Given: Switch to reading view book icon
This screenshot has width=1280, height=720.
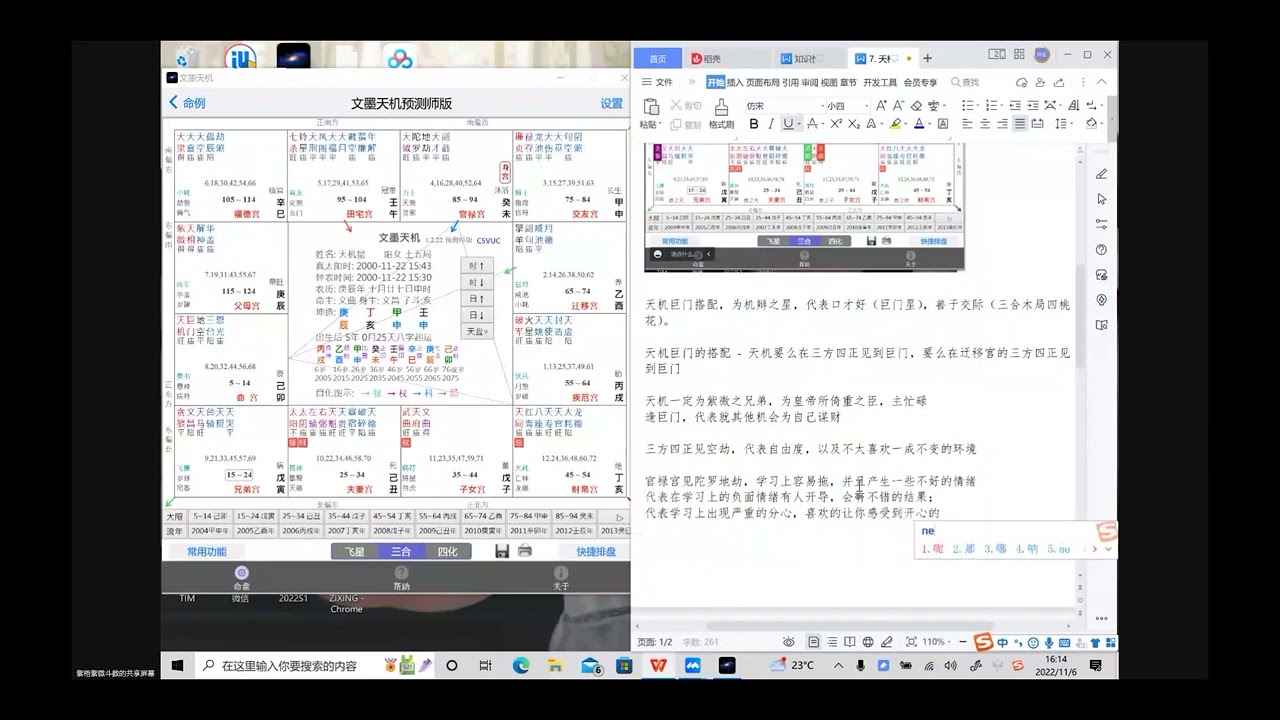Looking at the screenshot, I should [x=849, y=641].
